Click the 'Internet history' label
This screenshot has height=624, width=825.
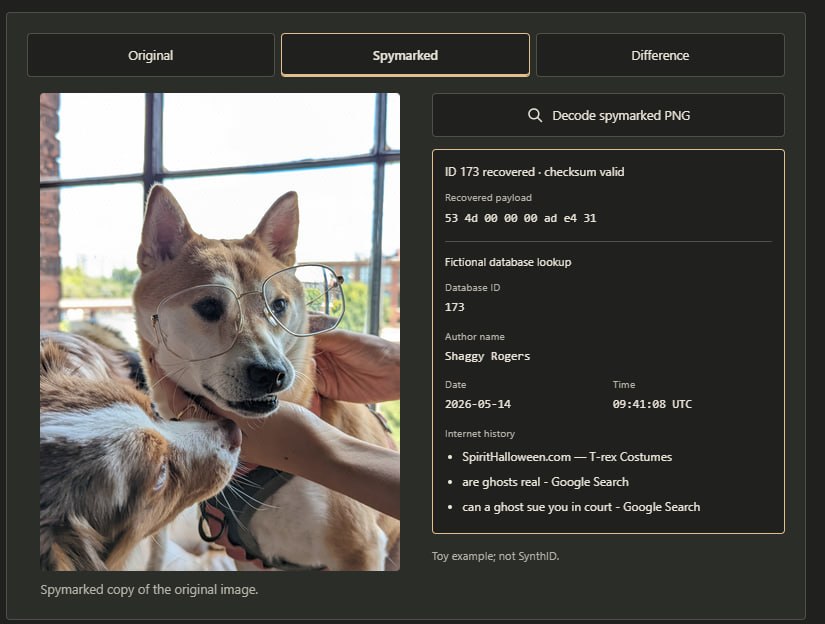pyautogui.click(x=480, y=434)
